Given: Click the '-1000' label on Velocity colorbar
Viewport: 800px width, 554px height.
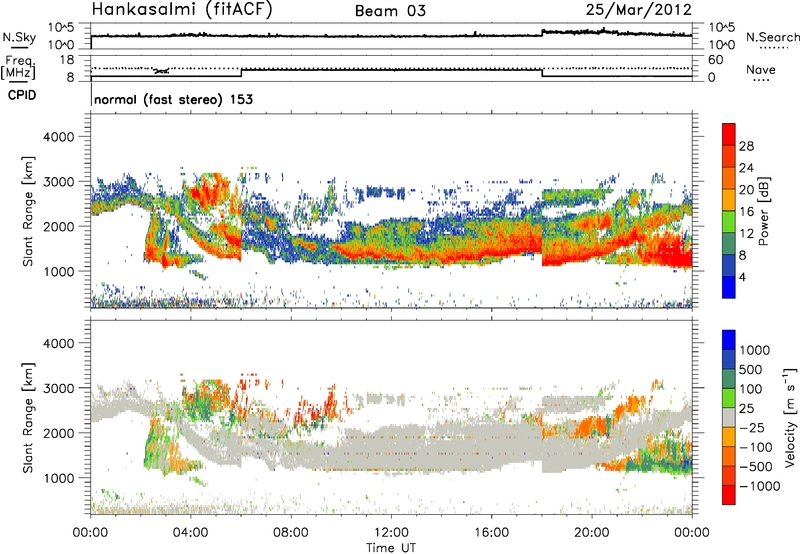Looking at the screenshot, I should click(759, 486).
